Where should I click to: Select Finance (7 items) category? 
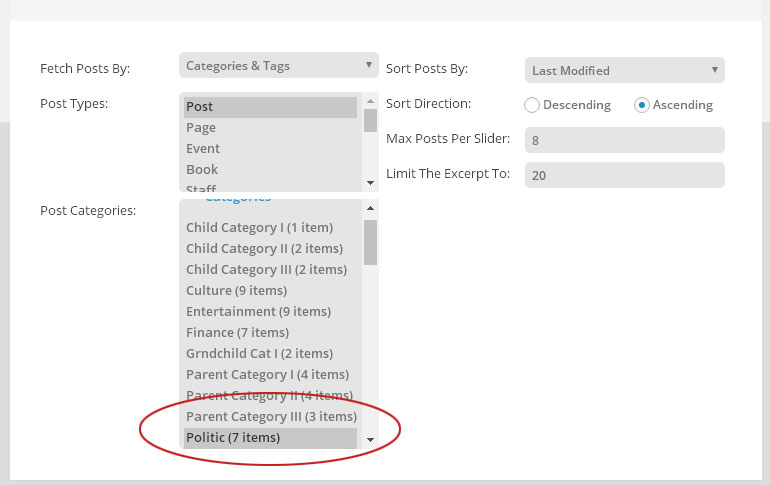point(270,333)
